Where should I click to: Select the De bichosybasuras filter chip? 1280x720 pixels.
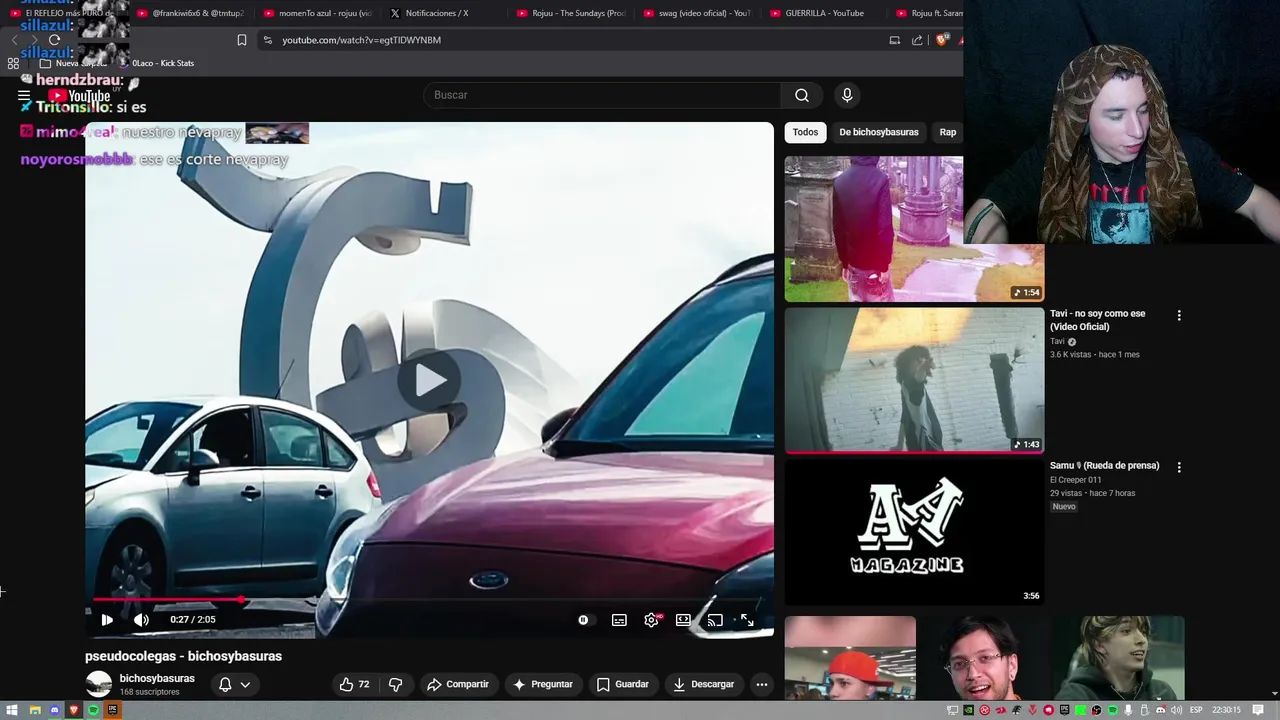tap(879, 132)
